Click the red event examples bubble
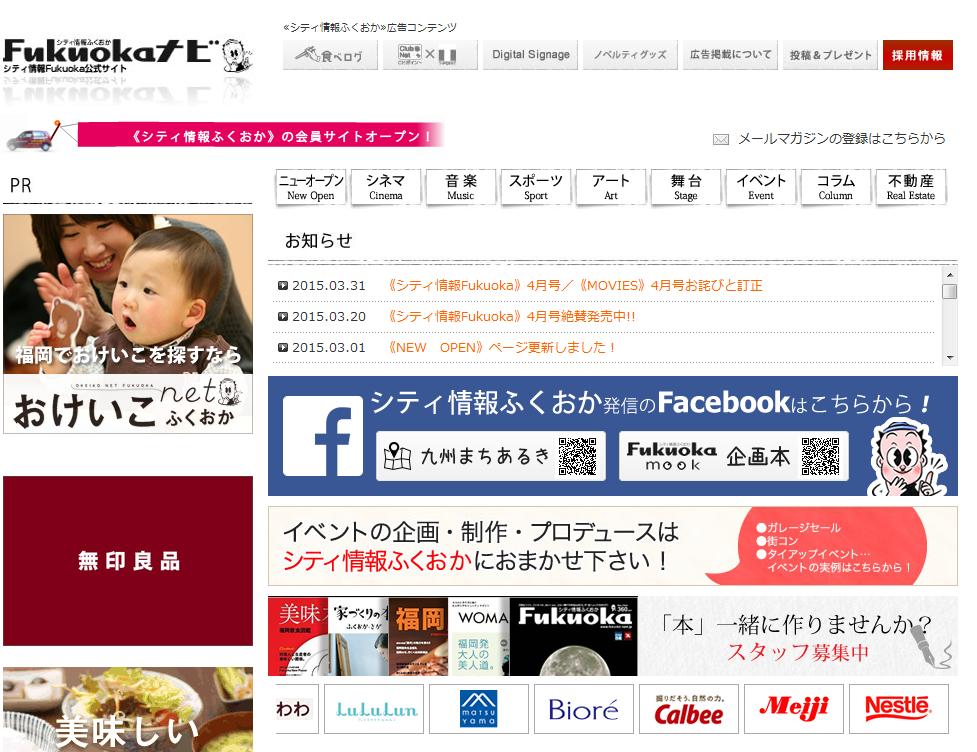The image size is (977, 752). 832,547
